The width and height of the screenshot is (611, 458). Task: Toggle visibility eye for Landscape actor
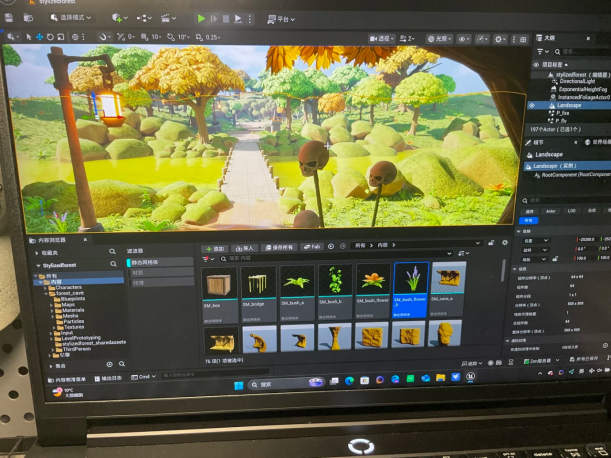pos(531,104)
